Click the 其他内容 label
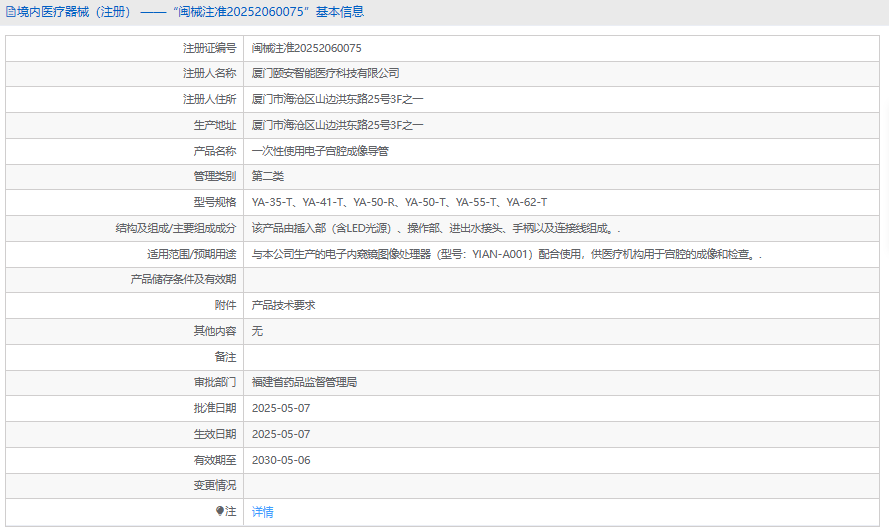The height and width of the screenshot is (530, 889). point(215,331)
